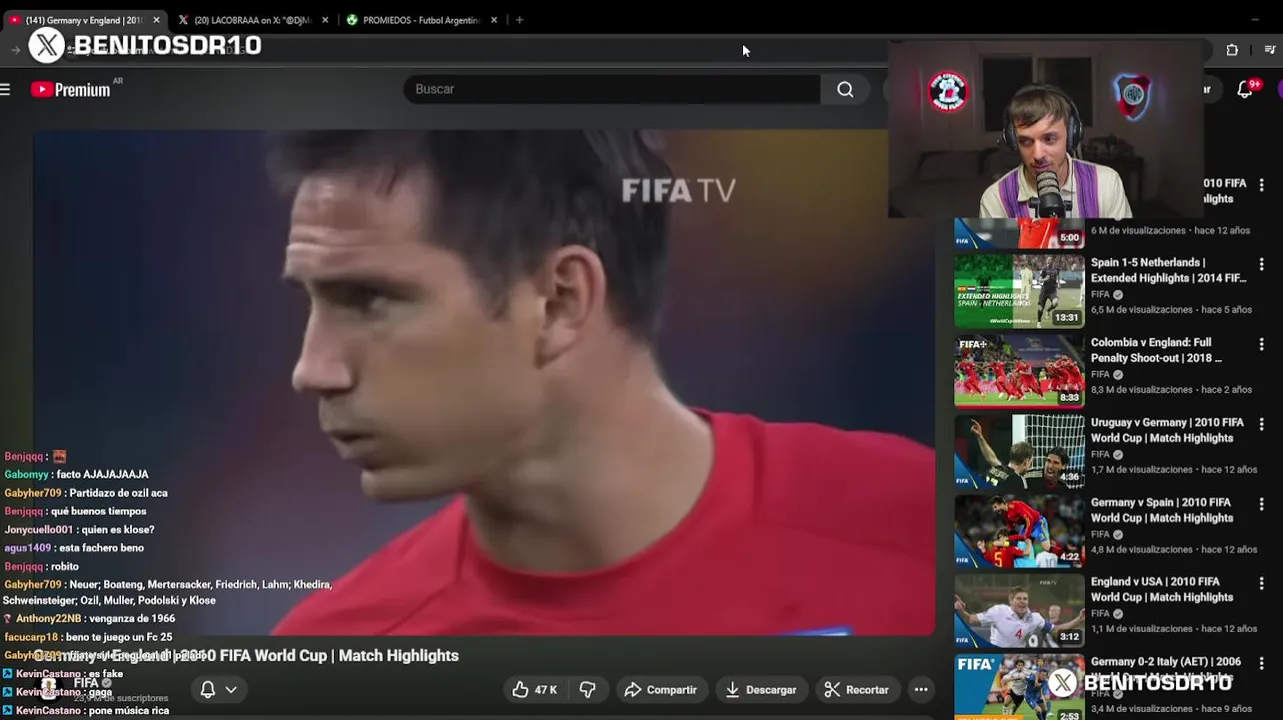Open the FIFA channel name below video
1283x720 pixels.
click(x=86, y=683)
